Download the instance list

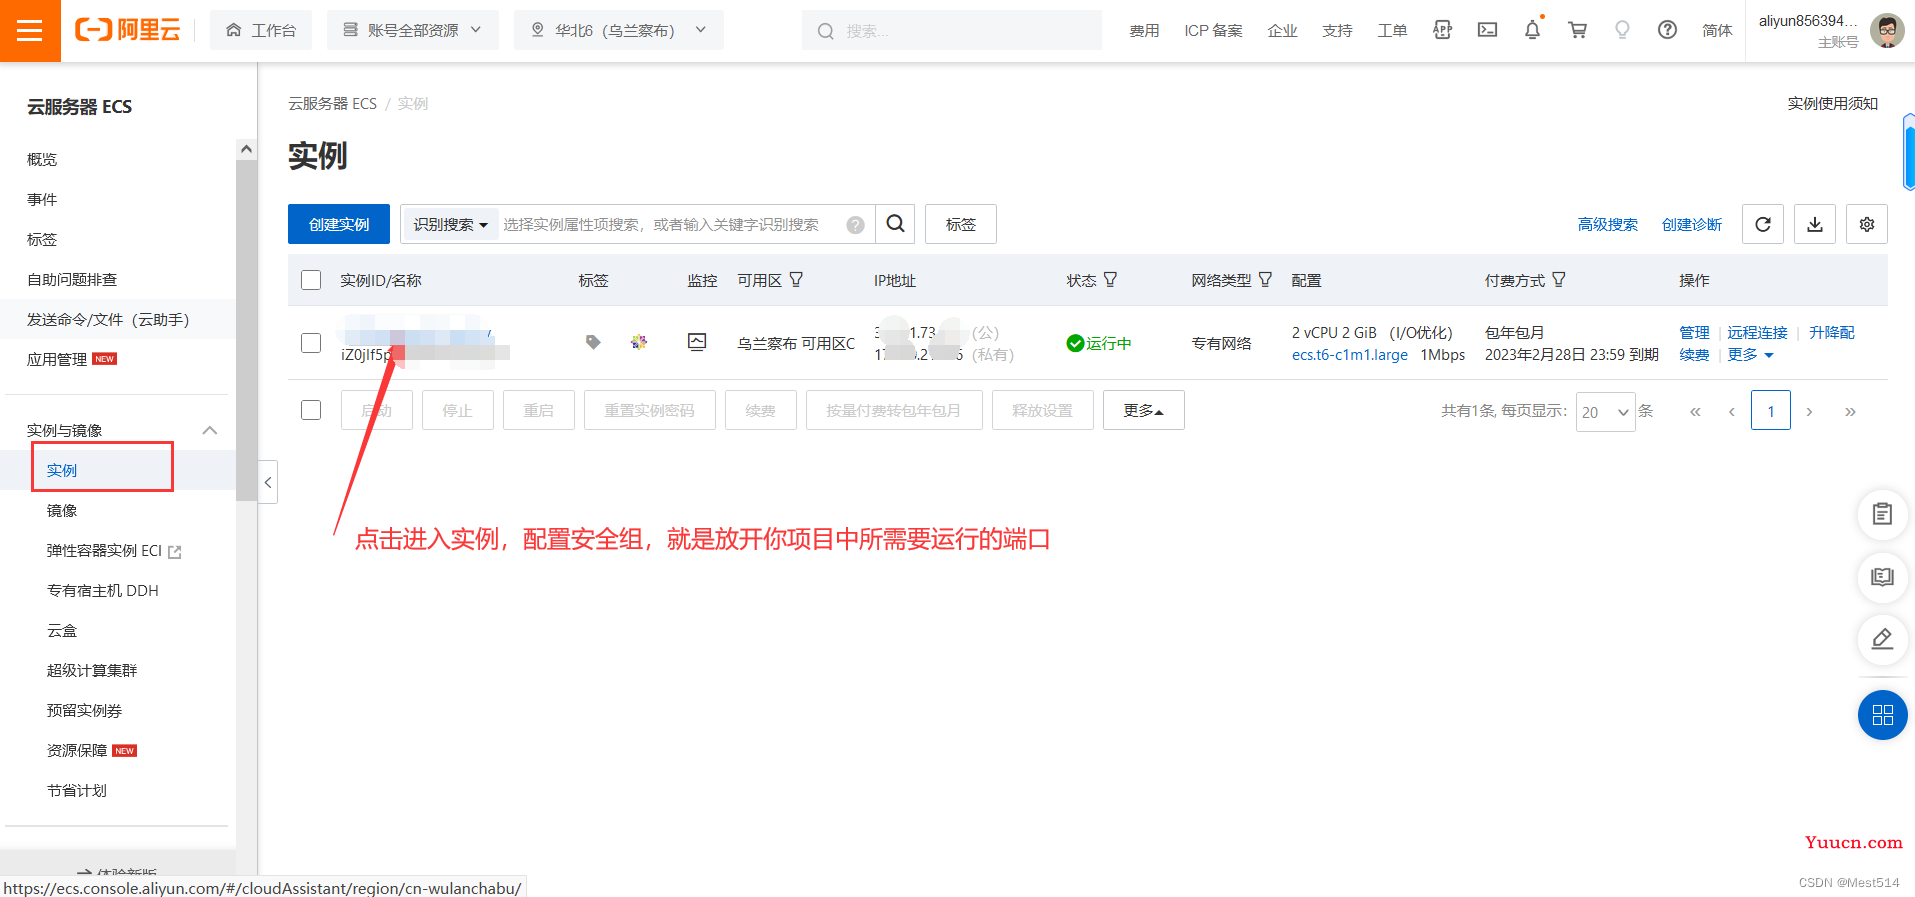coord(1815,224)
